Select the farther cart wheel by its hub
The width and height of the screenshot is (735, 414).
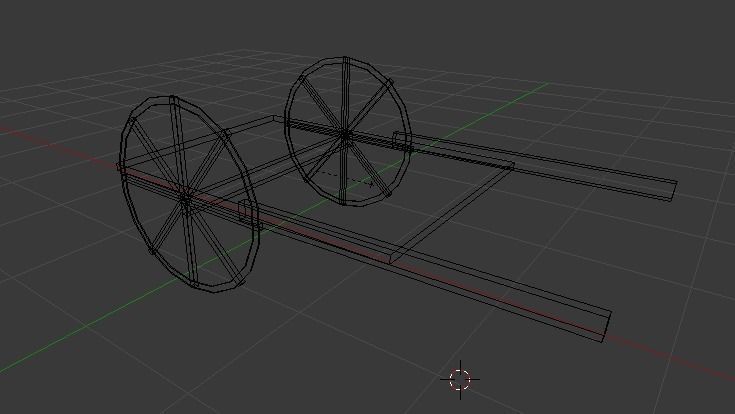pyautogui.click(x=345, y=135)
